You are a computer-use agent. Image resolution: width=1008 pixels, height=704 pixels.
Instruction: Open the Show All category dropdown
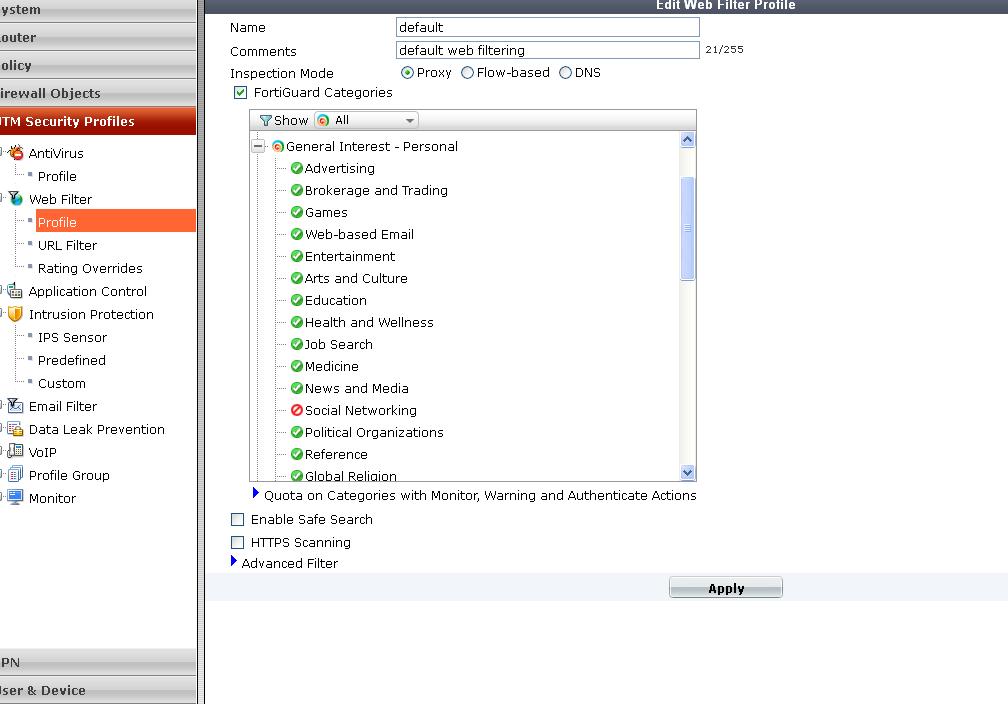(366, 120)
